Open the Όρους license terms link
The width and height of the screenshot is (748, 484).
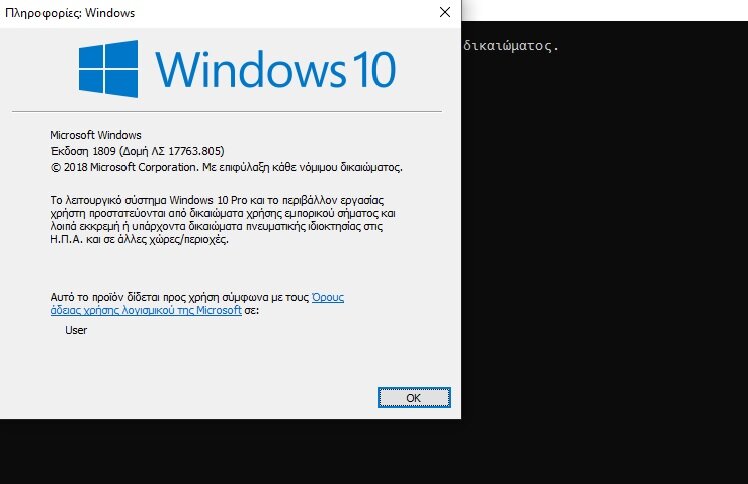click(328, 297)
